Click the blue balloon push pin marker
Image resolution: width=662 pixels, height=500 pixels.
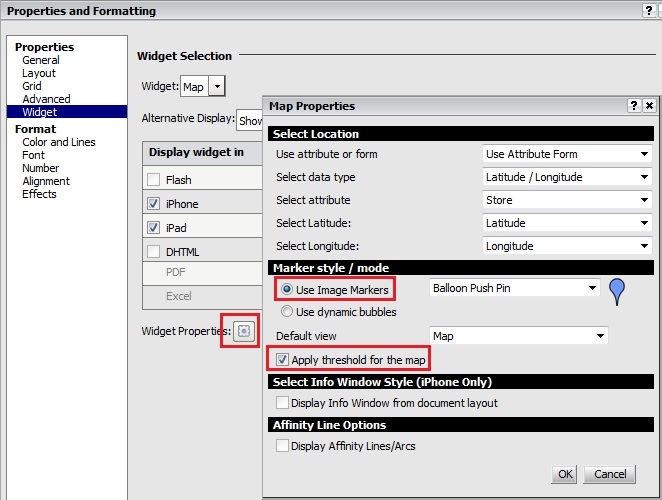pos(617,290)
